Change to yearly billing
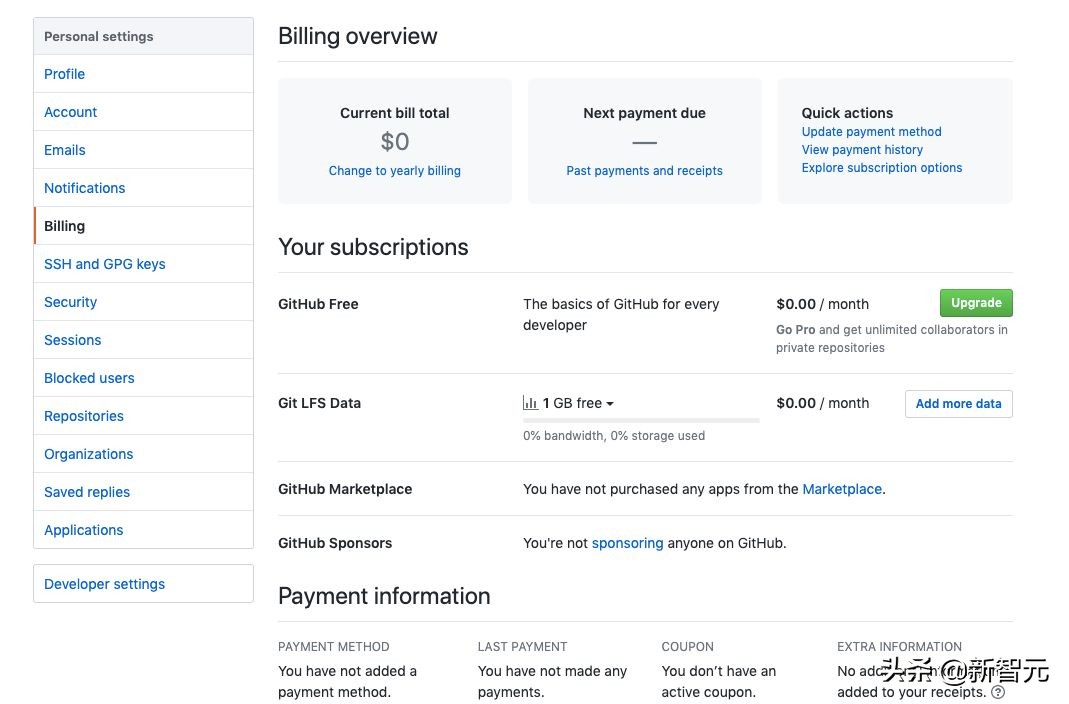The image size is (1069, 704). [394, 171]
